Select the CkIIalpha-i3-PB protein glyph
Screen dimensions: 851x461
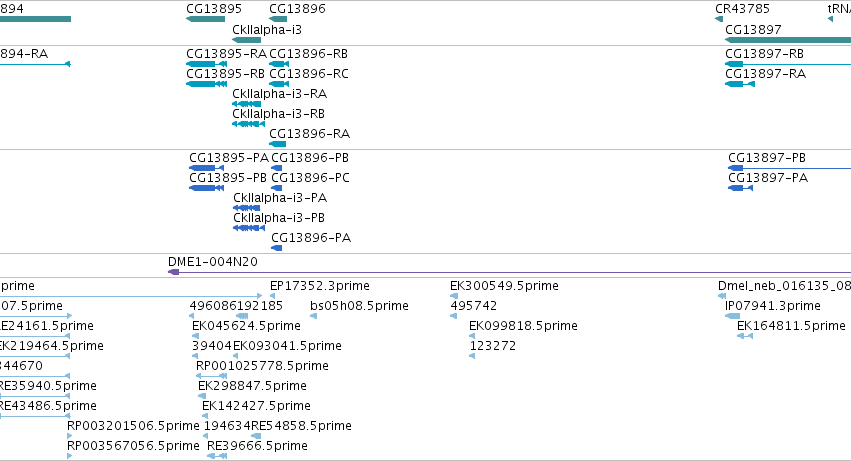249,228
